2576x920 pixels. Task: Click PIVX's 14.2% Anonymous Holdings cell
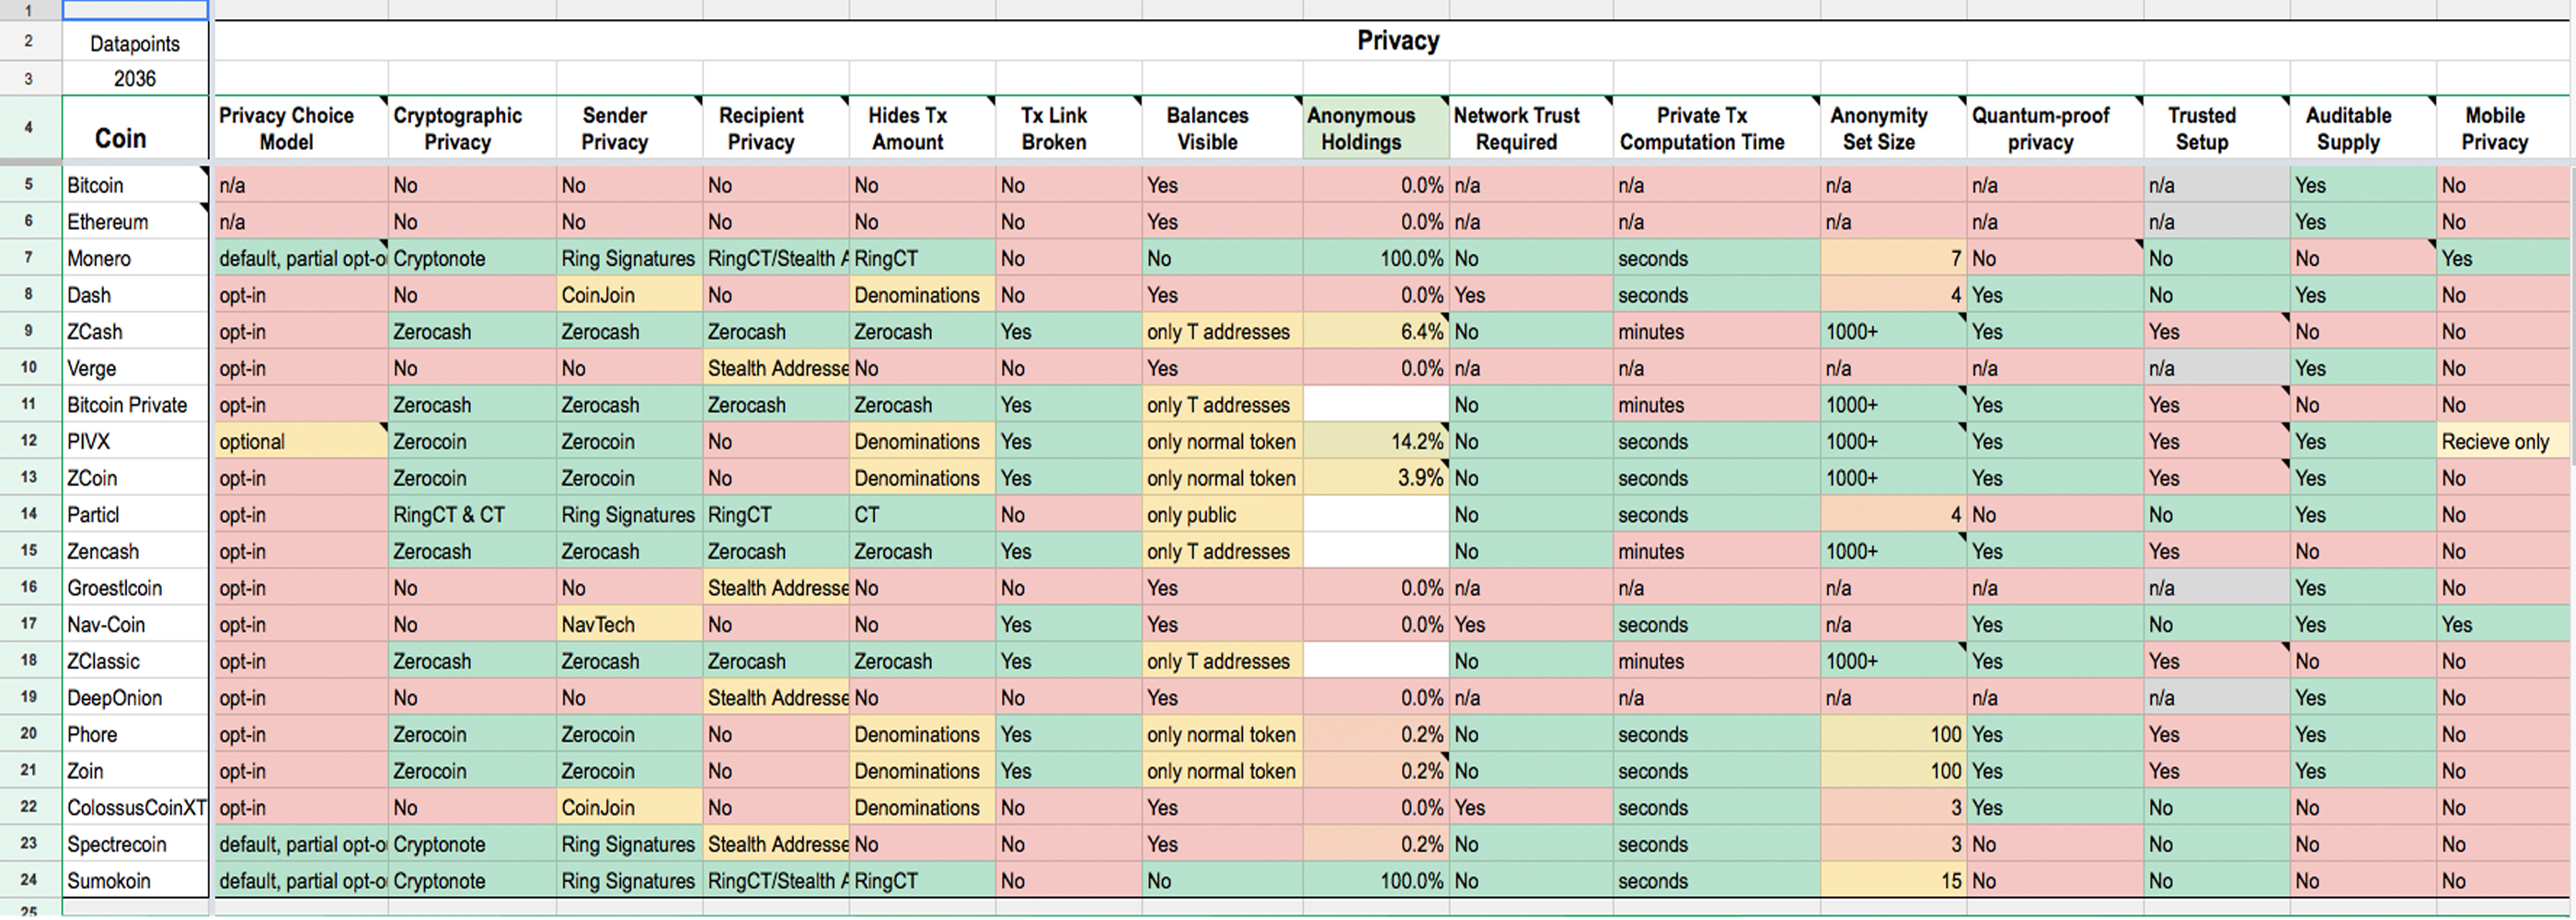tap(1375, 441)
